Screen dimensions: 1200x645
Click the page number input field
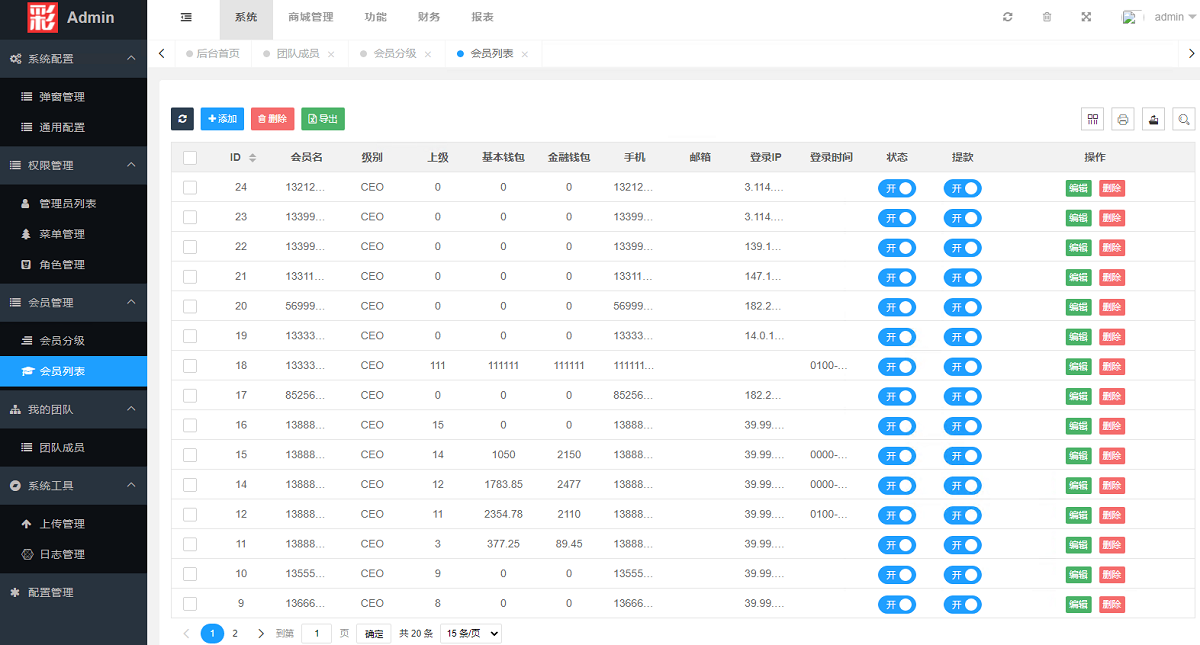point(317,633)
